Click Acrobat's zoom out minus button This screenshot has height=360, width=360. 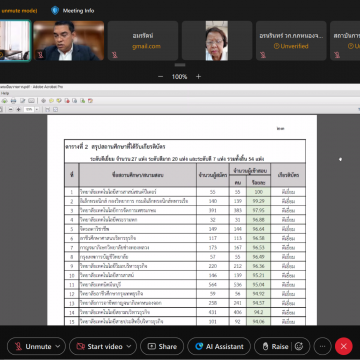pyautogui.click(x=11, y=109)
